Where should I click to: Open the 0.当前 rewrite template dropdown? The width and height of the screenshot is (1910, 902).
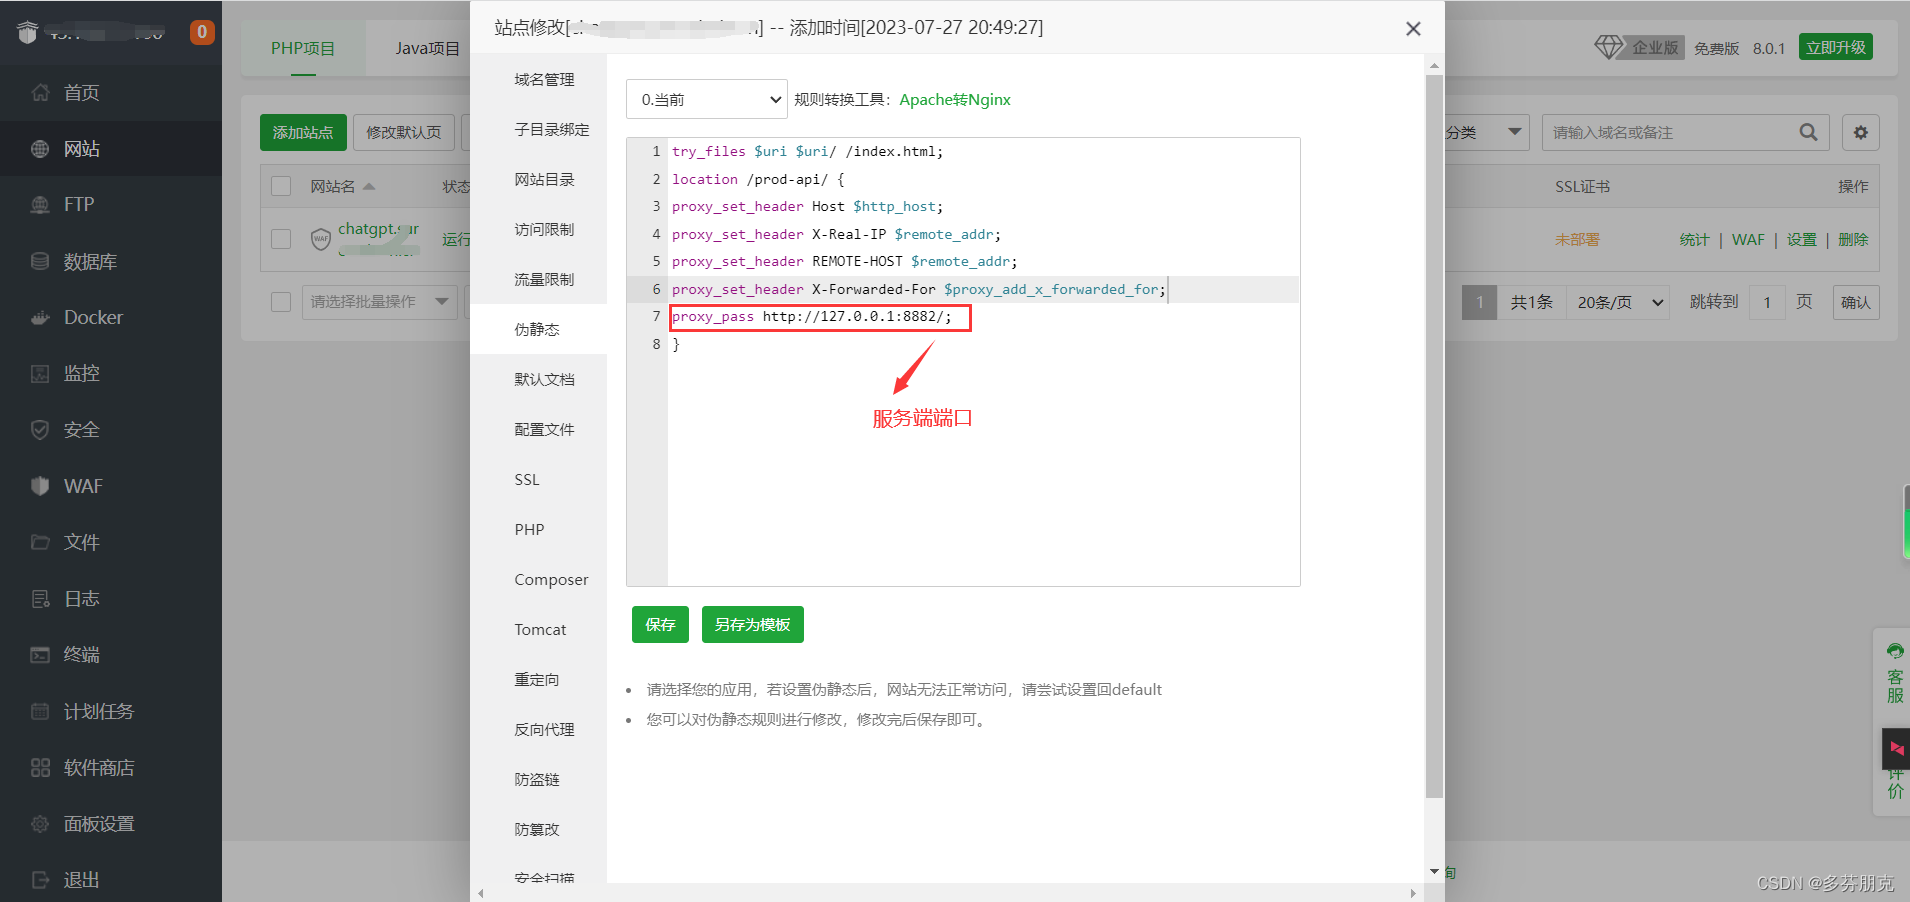pos(707,99)
